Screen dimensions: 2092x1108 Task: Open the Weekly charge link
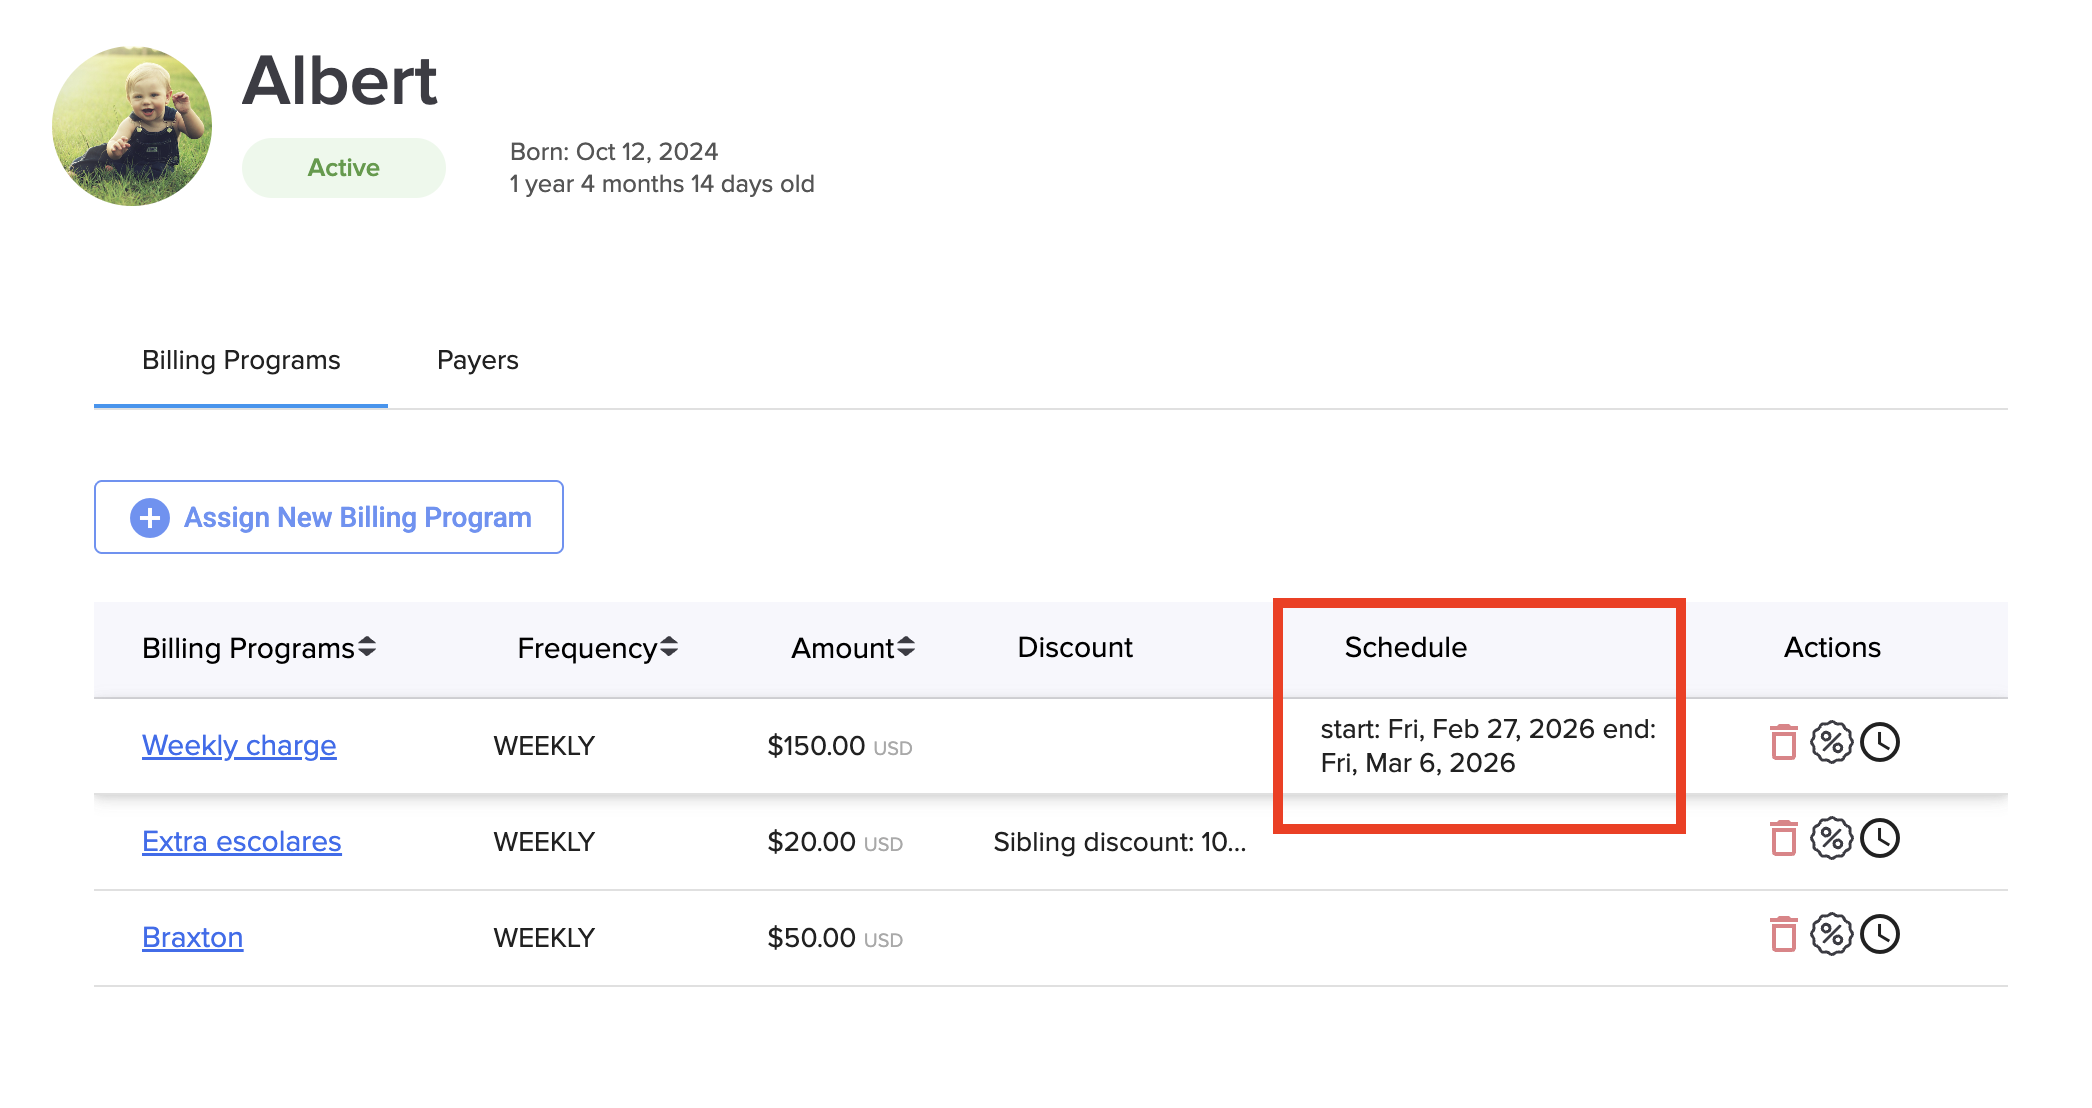click(x=239, y=746)
